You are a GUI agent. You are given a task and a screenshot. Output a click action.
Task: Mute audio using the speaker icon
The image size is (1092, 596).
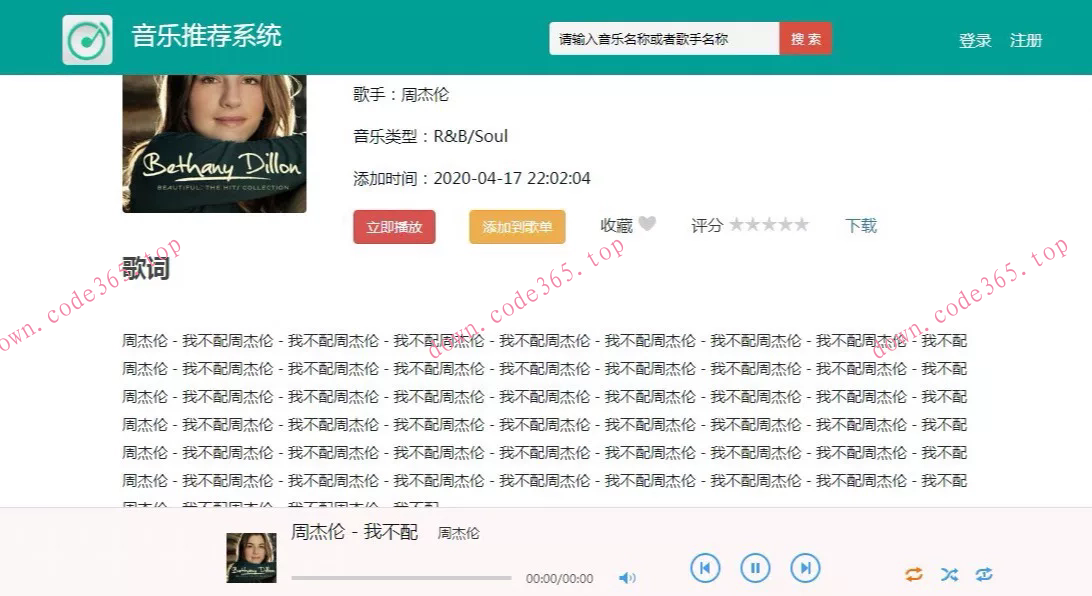click(x=628, y=577)
